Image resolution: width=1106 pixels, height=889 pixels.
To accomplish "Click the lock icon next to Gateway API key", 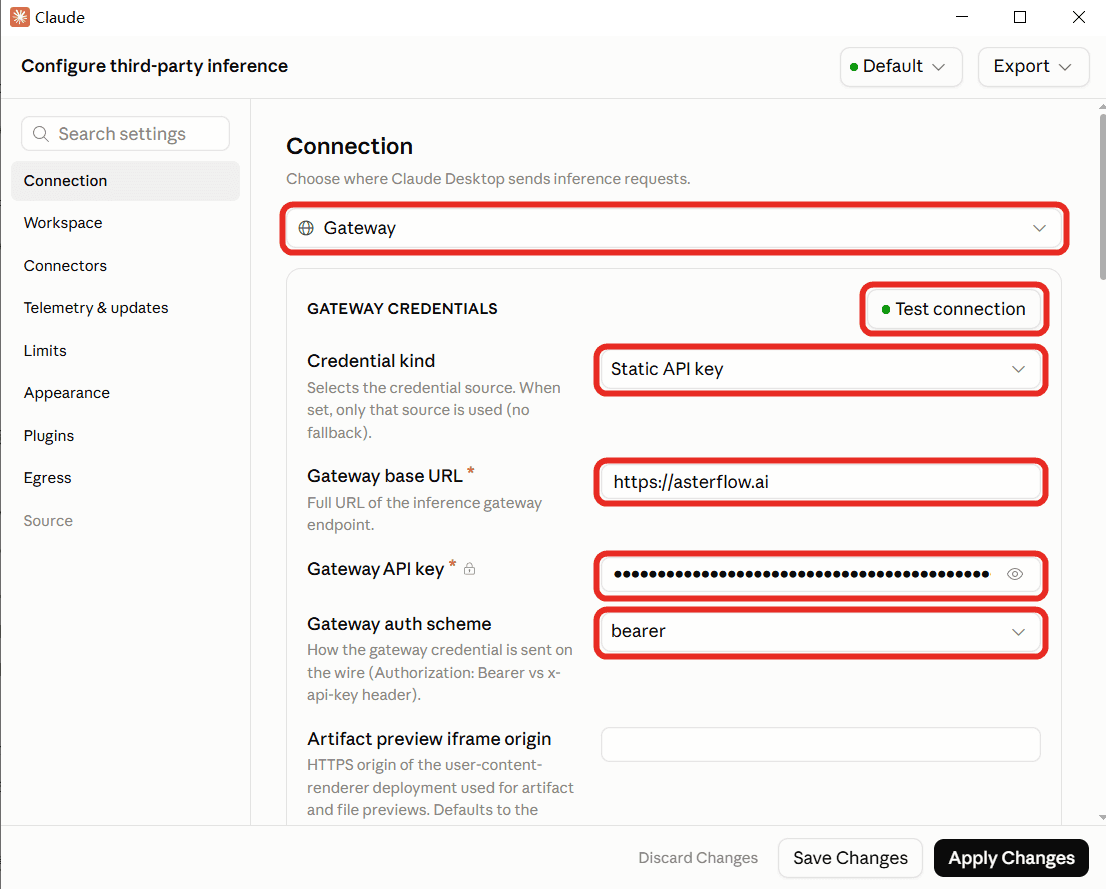I will pos(469,569).
